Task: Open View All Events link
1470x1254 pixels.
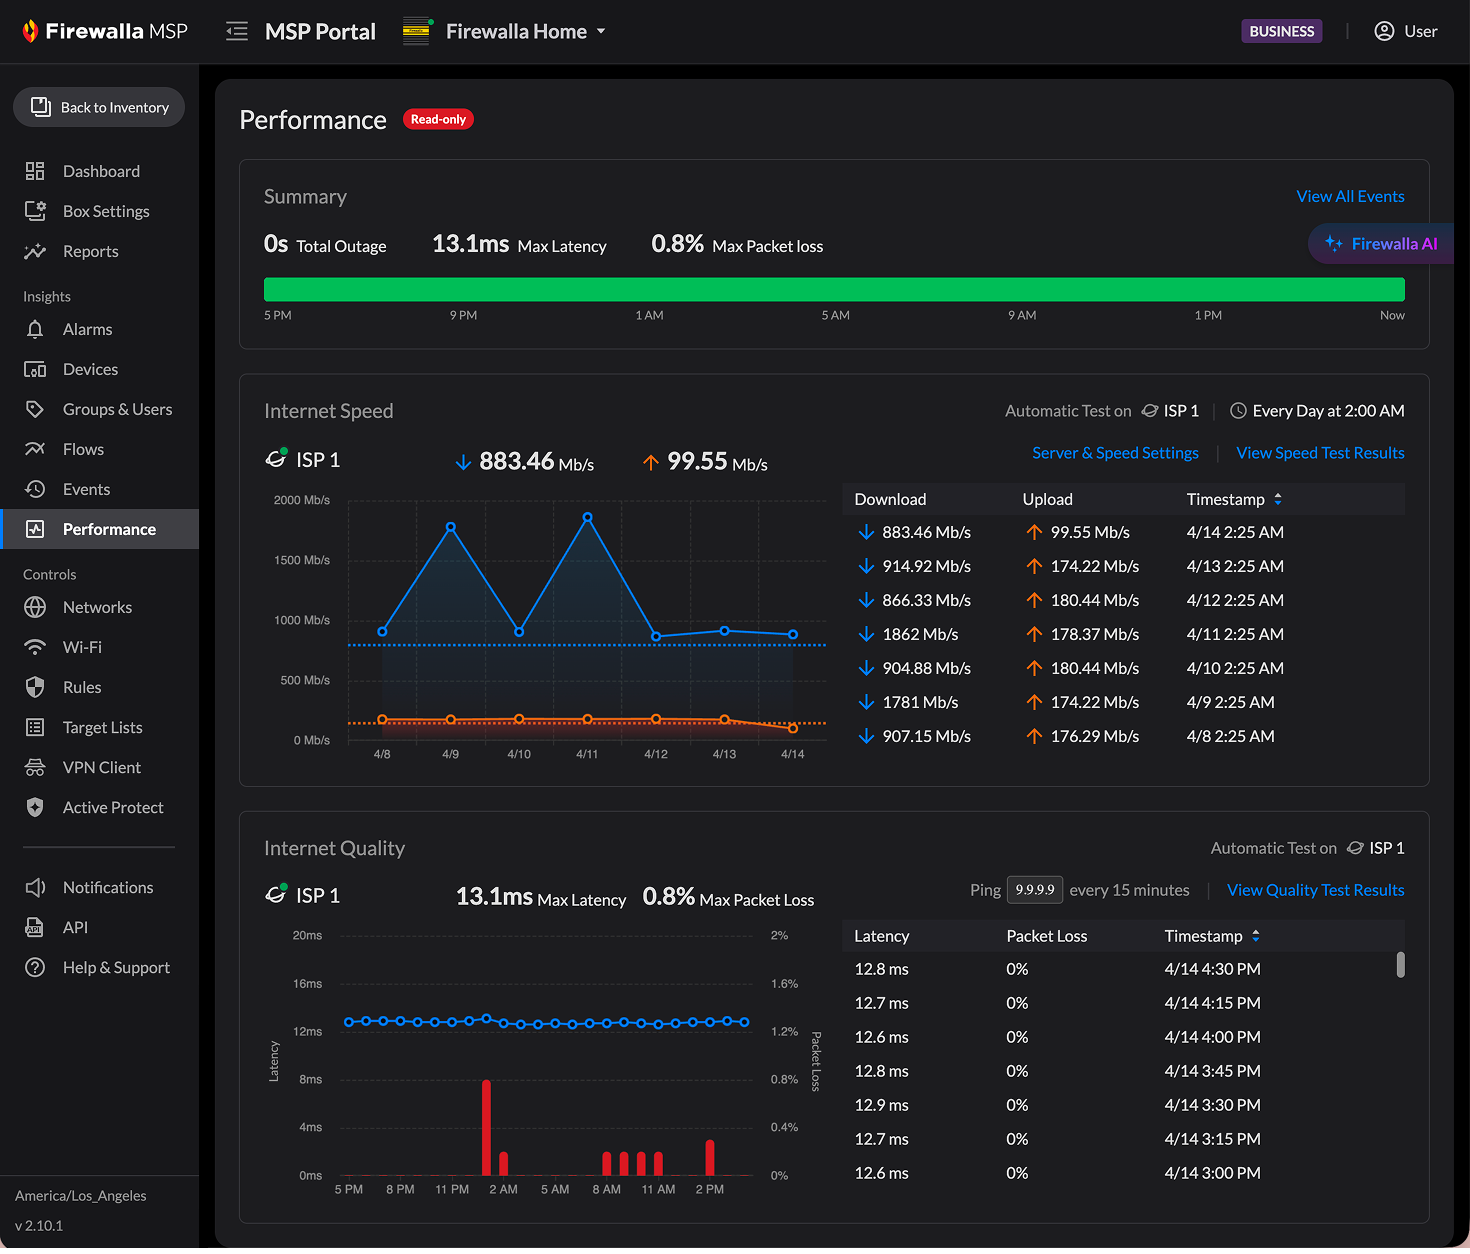Action: tap(1350, 196)
